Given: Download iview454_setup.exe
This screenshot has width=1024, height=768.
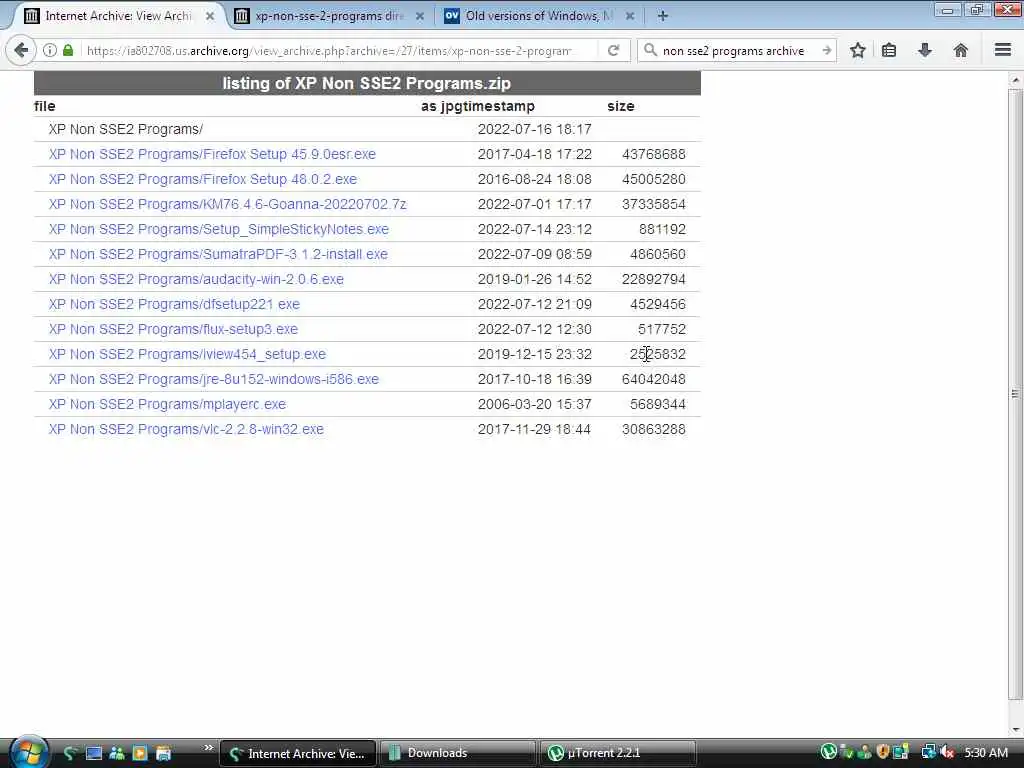Looking at the screenshot, I should 187,354.
